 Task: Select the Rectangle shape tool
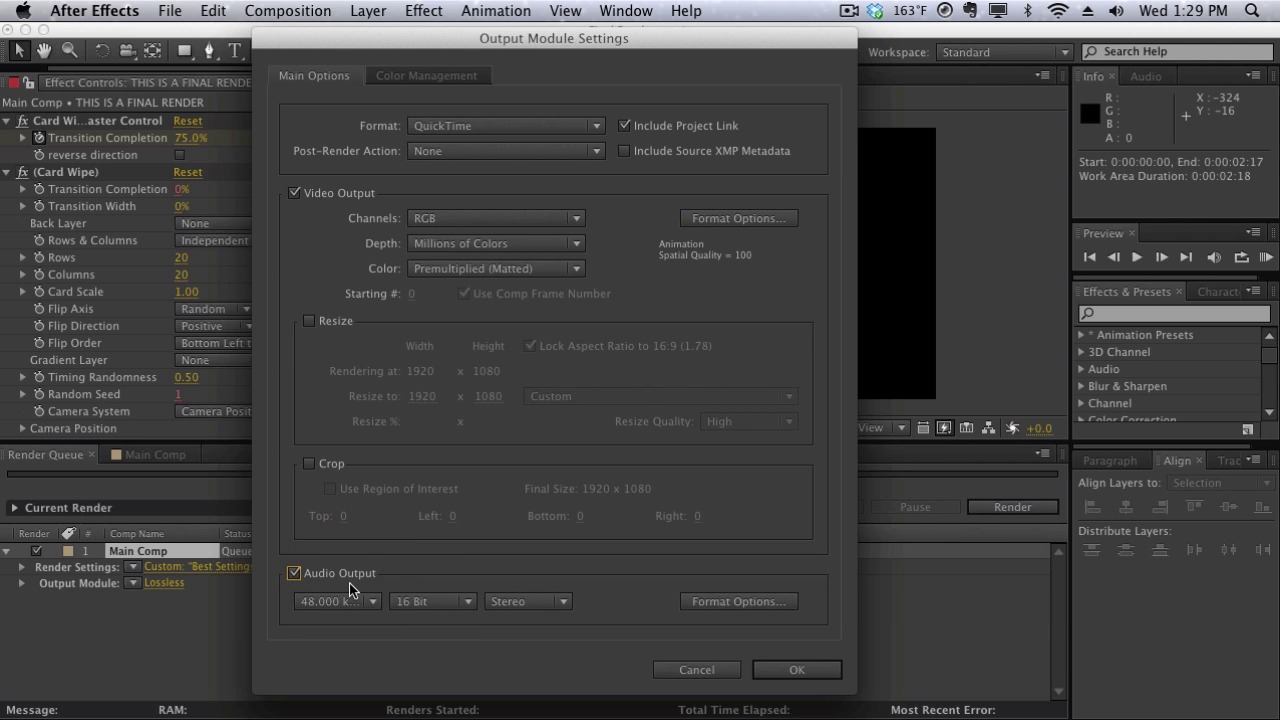click(x=185, y=50)
